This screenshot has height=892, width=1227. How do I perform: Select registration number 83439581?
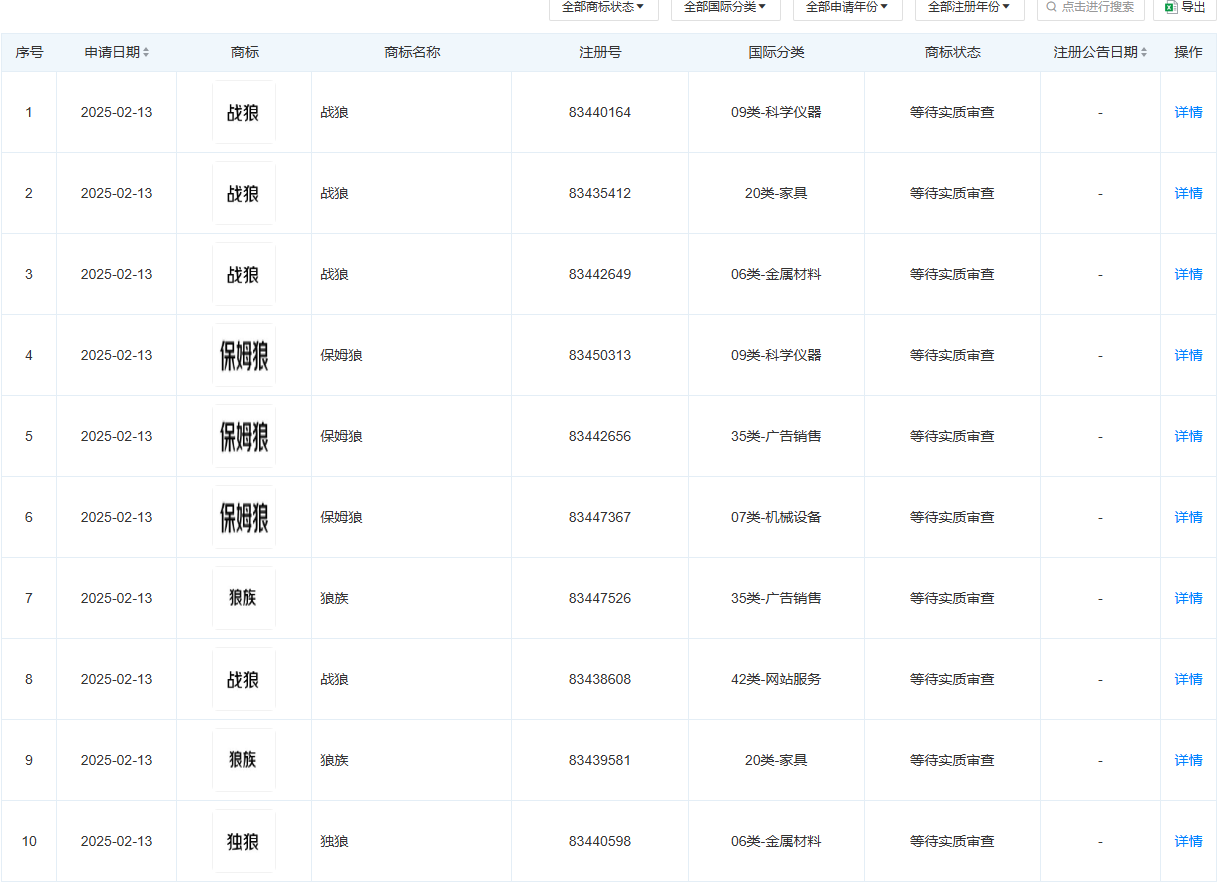600,760
